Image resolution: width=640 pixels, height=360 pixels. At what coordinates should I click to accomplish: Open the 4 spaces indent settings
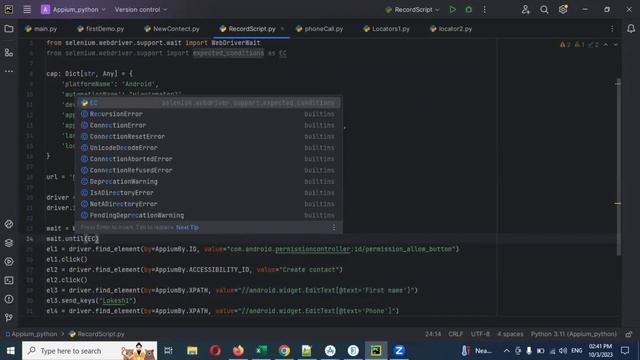pos(510,334)
